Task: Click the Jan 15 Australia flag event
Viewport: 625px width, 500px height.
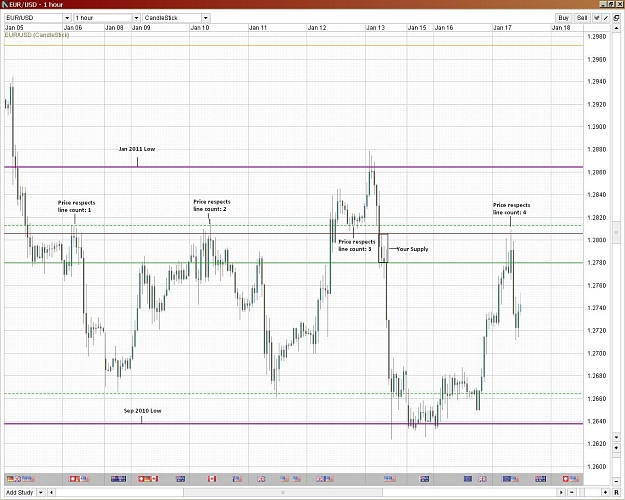Action: coord(425,478)
